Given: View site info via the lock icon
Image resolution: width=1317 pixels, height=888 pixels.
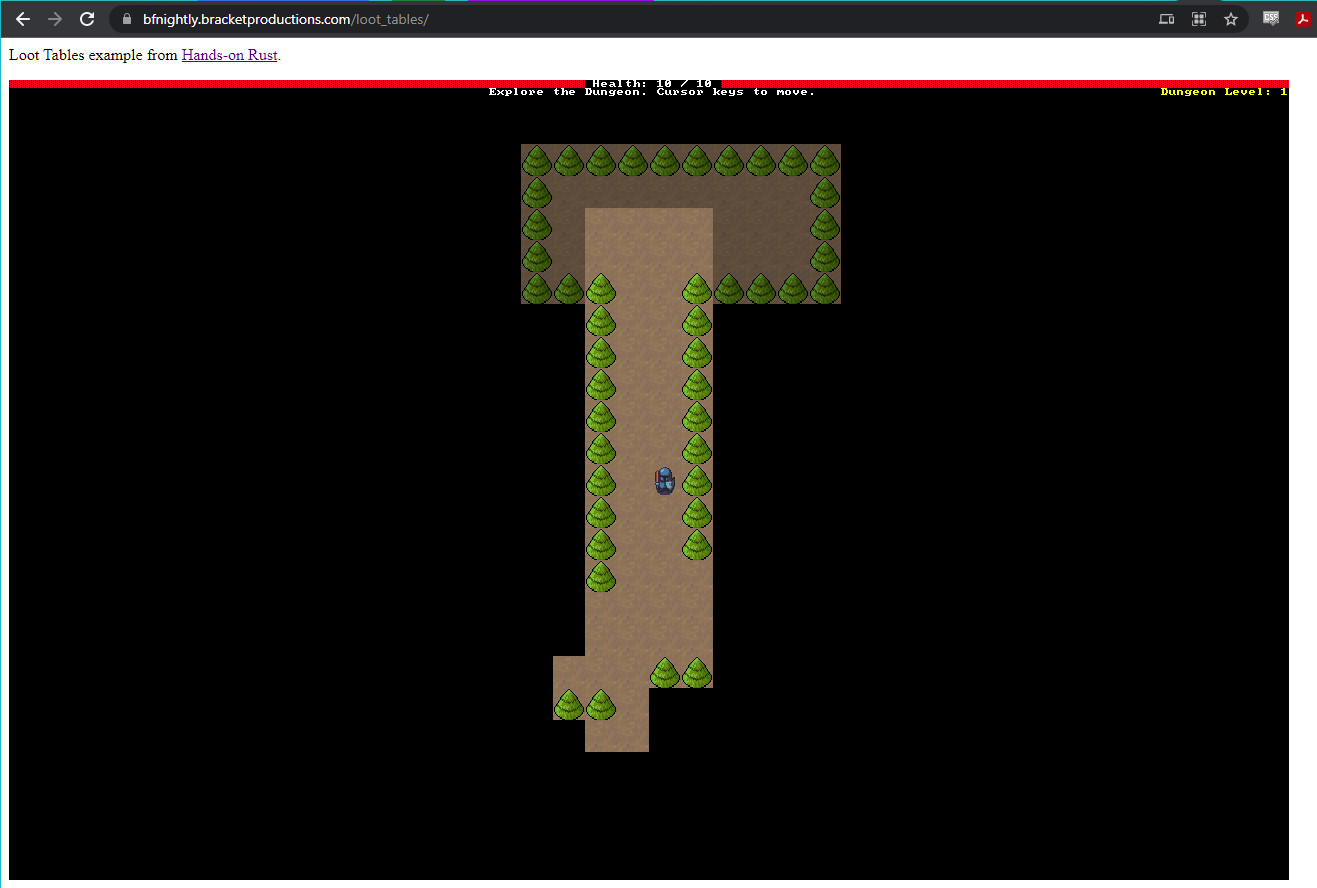Looking at the screenshot, I should (x=126, y=19).
